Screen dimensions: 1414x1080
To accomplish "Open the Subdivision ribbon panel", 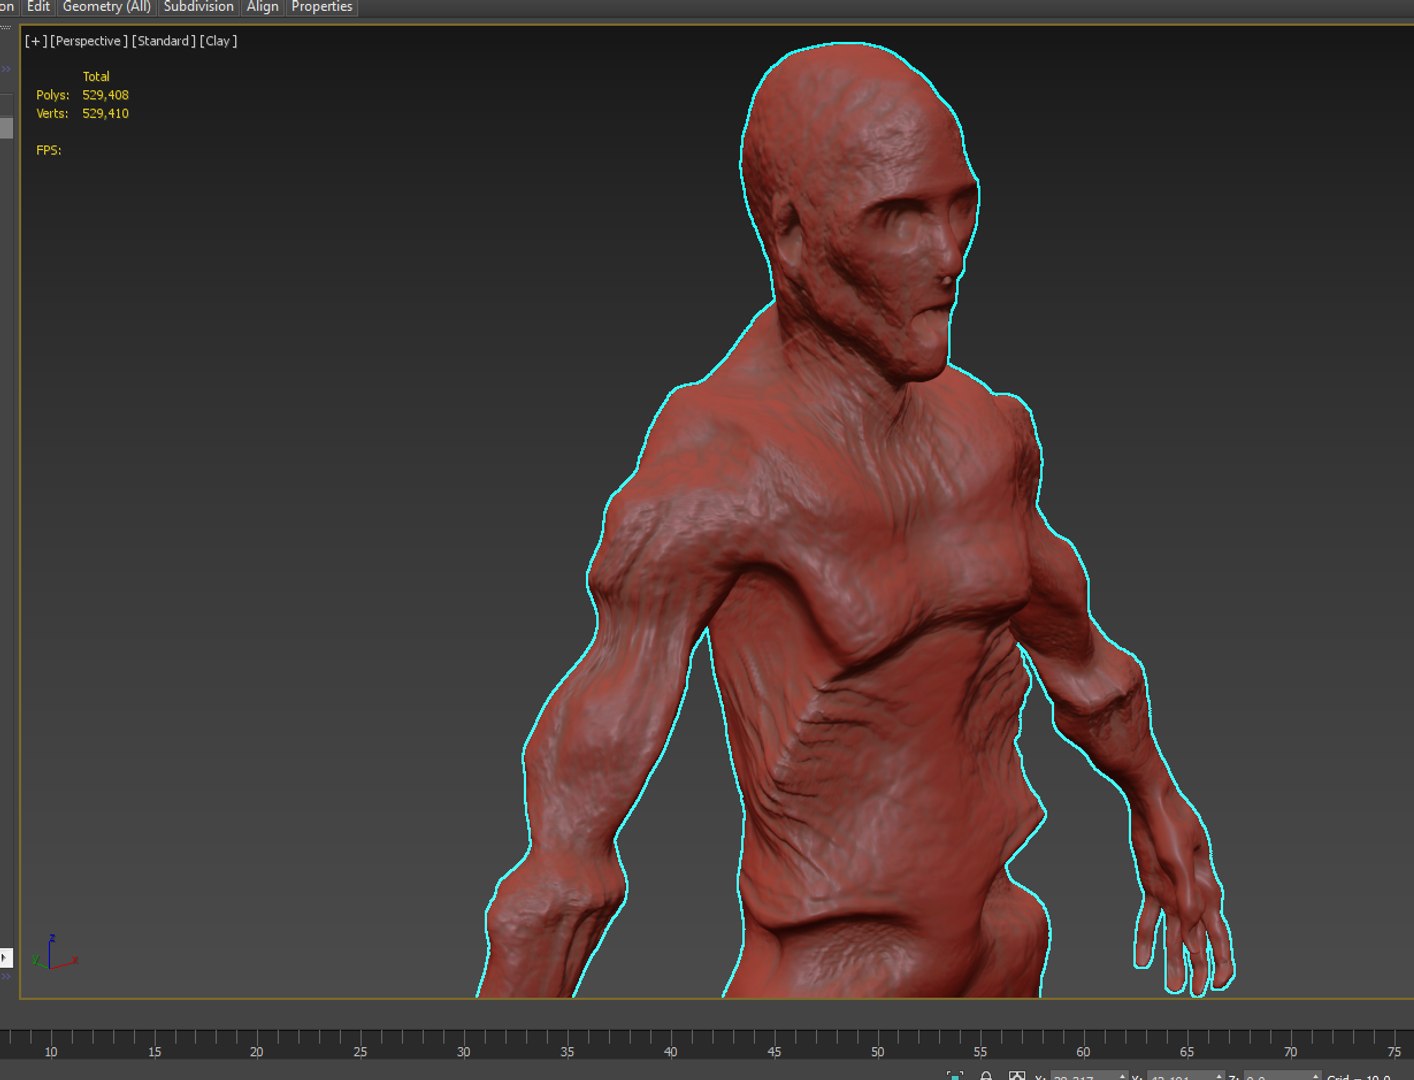I will click(199, 7).
